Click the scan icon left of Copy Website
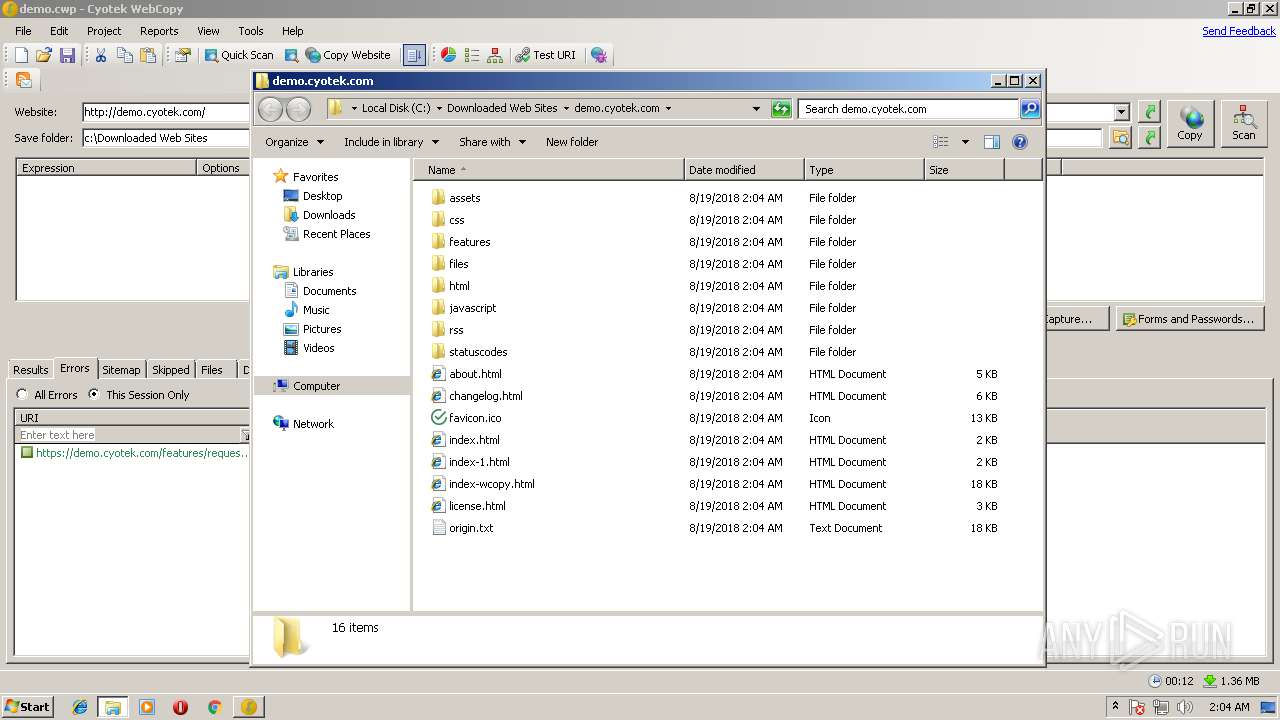This screenshot has height=720, width=1280. 291,55
